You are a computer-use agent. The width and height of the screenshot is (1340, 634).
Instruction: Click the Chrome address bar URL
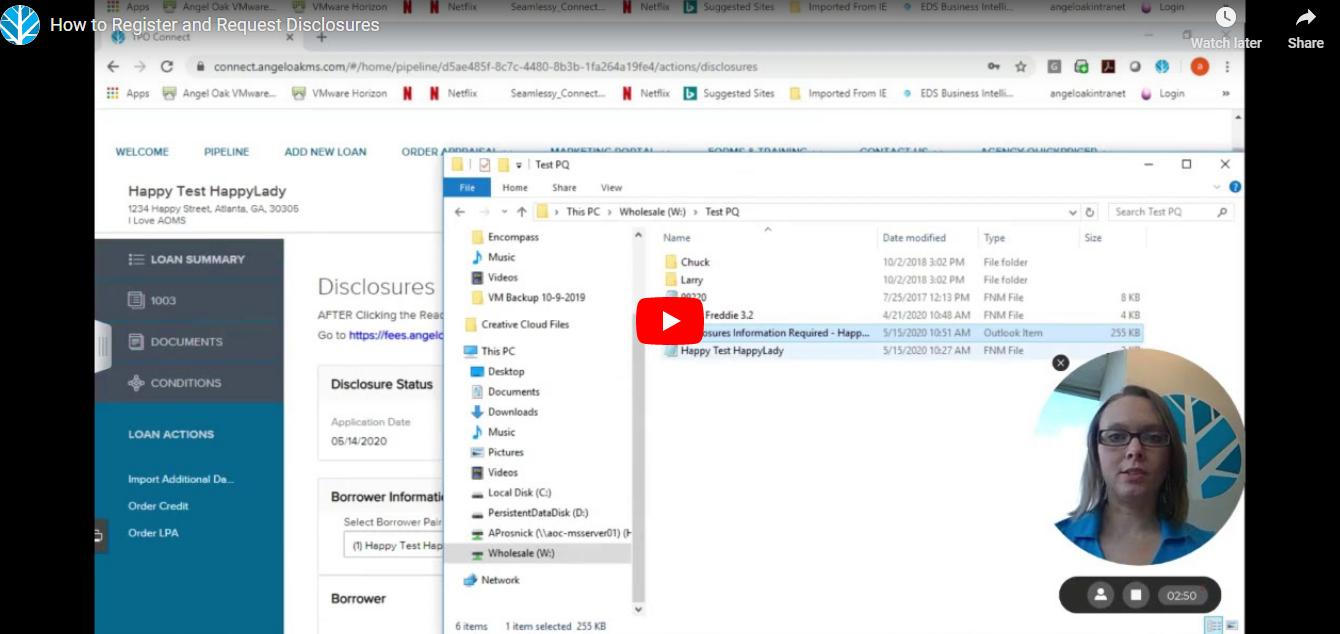click(485, 67)
